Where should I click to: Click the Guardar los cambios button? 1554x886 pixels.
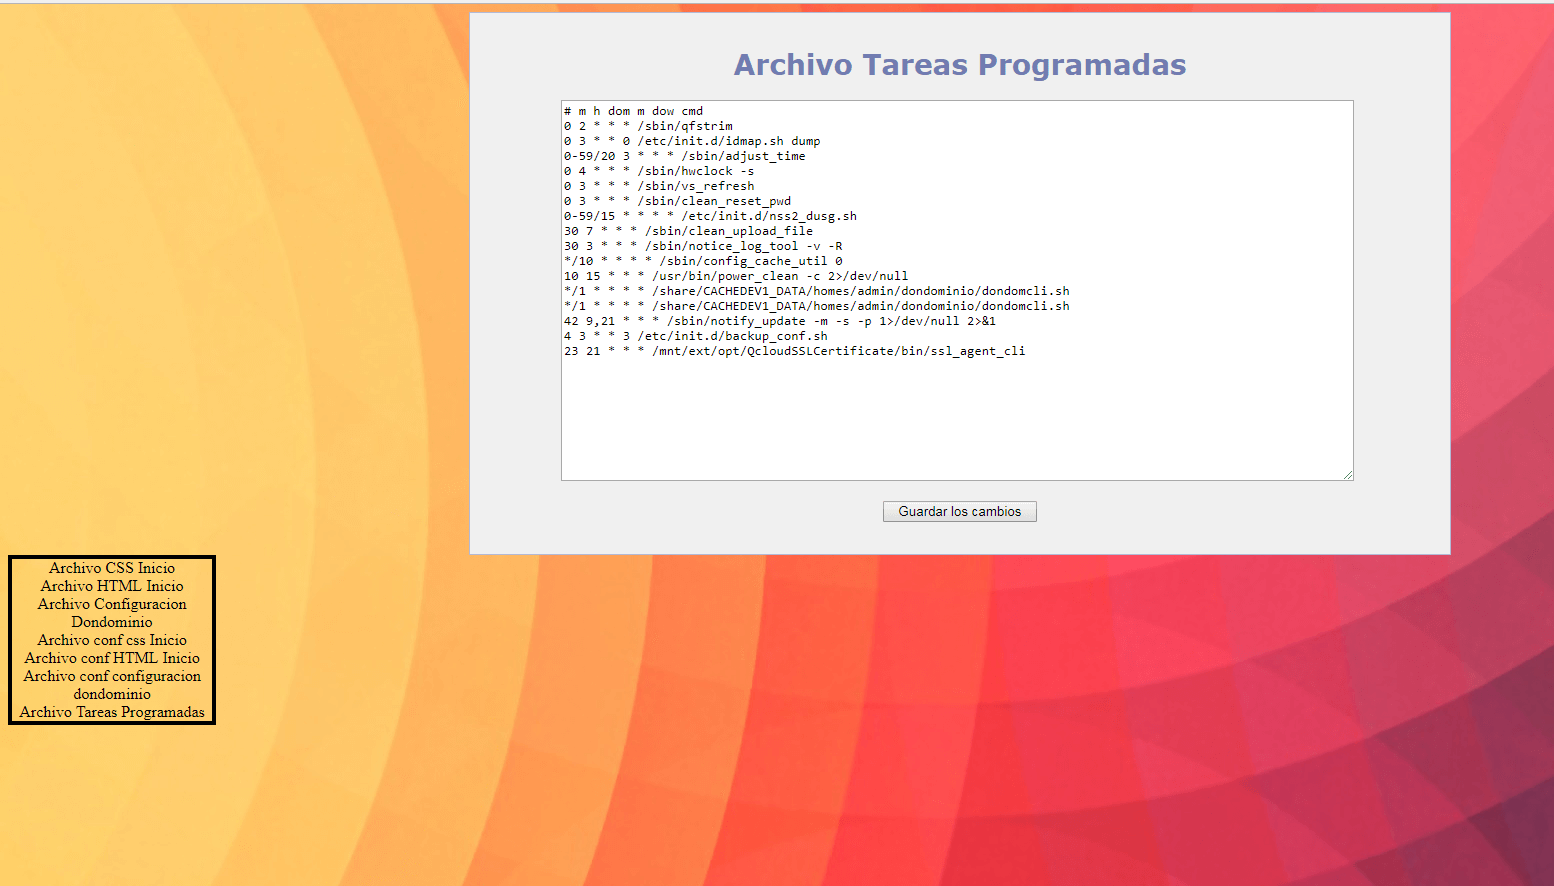click(x=959, y=511)
